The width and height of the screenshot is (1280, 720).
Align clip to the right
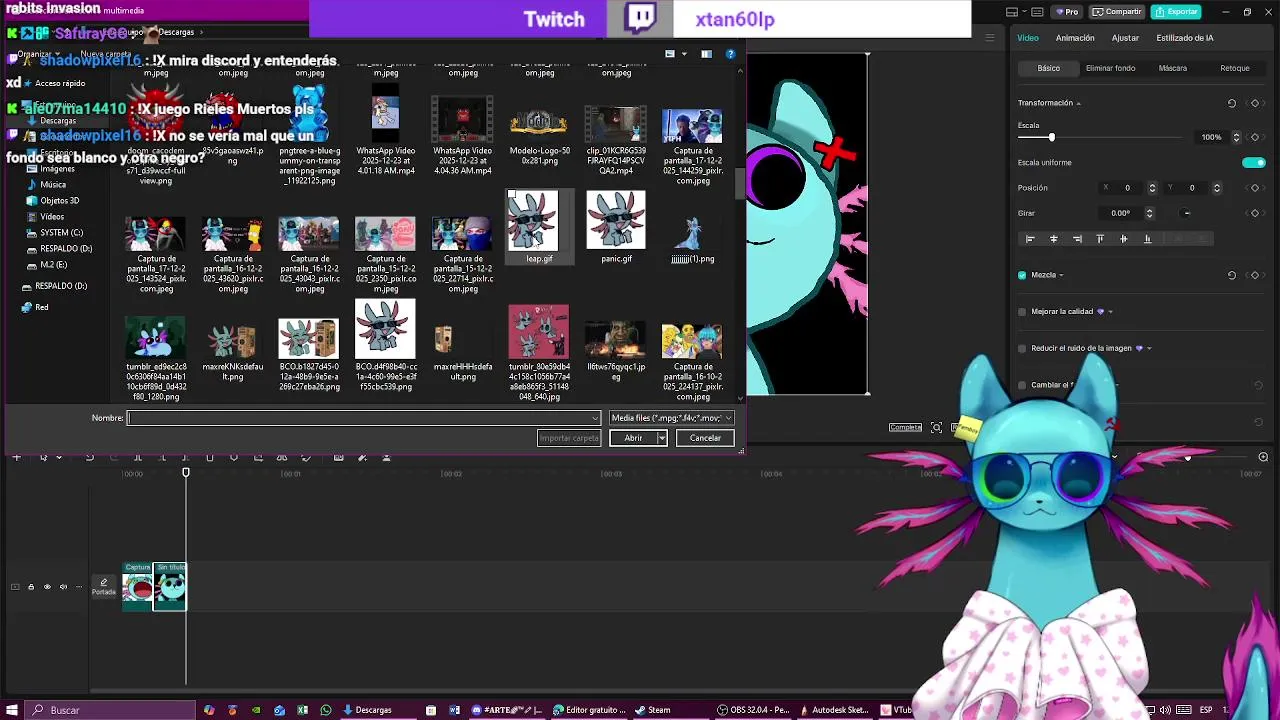pos(1077,239)
